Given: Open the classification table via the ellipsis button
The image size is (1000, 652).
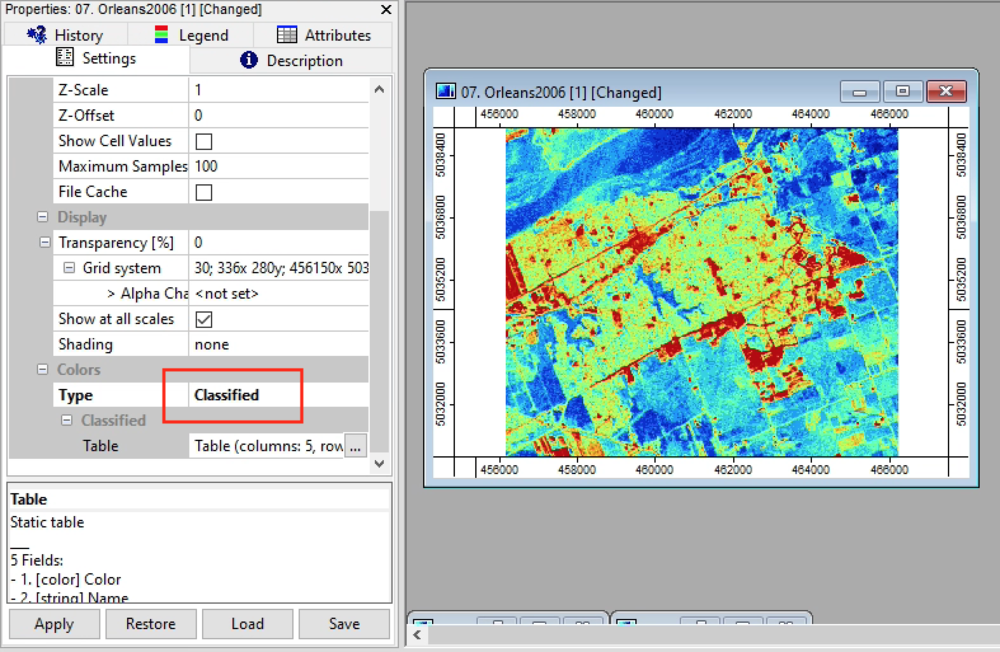Looking at the screenshot, I should (355, 446).
